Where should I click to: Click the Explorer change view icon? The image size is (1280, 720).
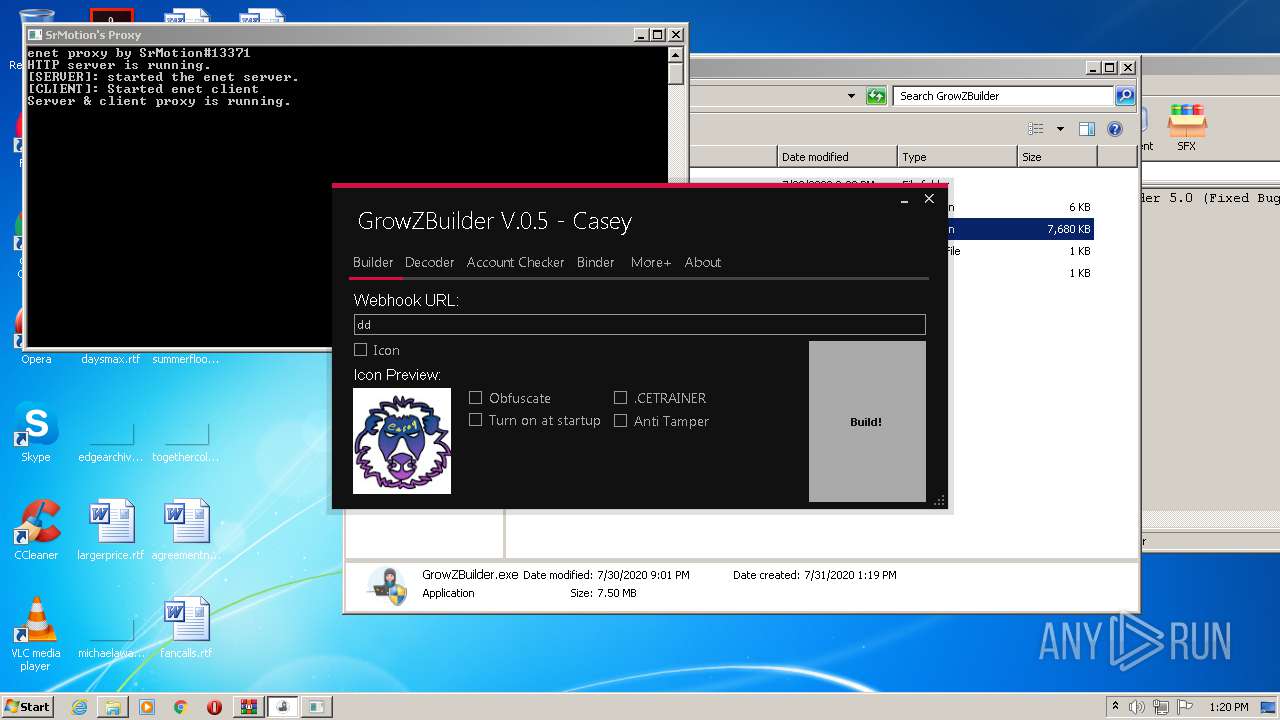(x=1036, y=129)
